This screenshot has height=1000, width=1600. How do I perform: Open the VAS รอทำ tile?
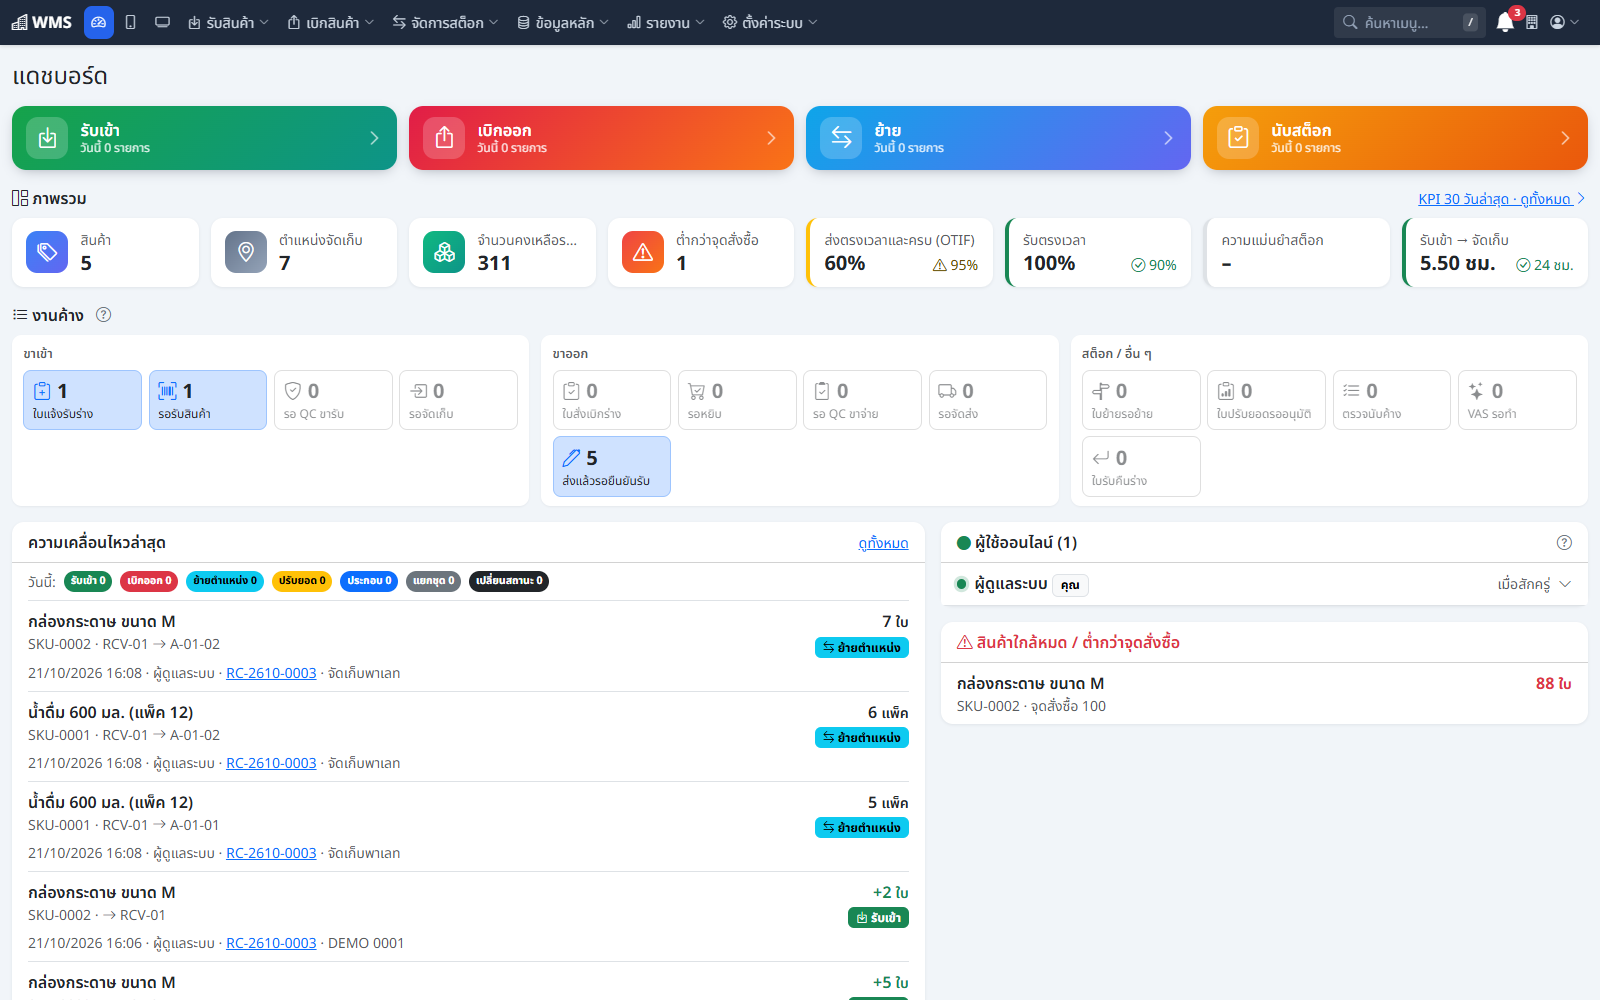[x=1517, y=400]
